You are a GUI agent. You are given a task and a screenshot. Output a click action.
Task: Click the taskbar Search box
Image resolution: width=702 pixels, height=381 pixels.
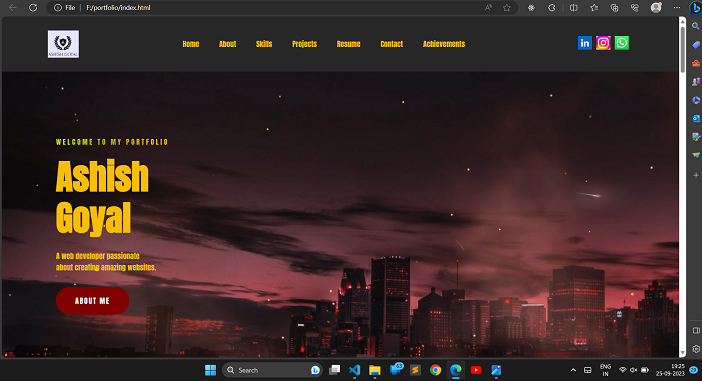272,370
